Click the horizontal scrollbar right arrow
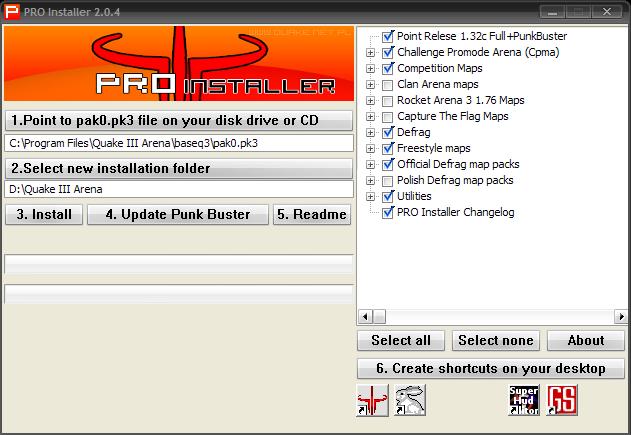The image size is (631, 435). click(x=619, y=316)
